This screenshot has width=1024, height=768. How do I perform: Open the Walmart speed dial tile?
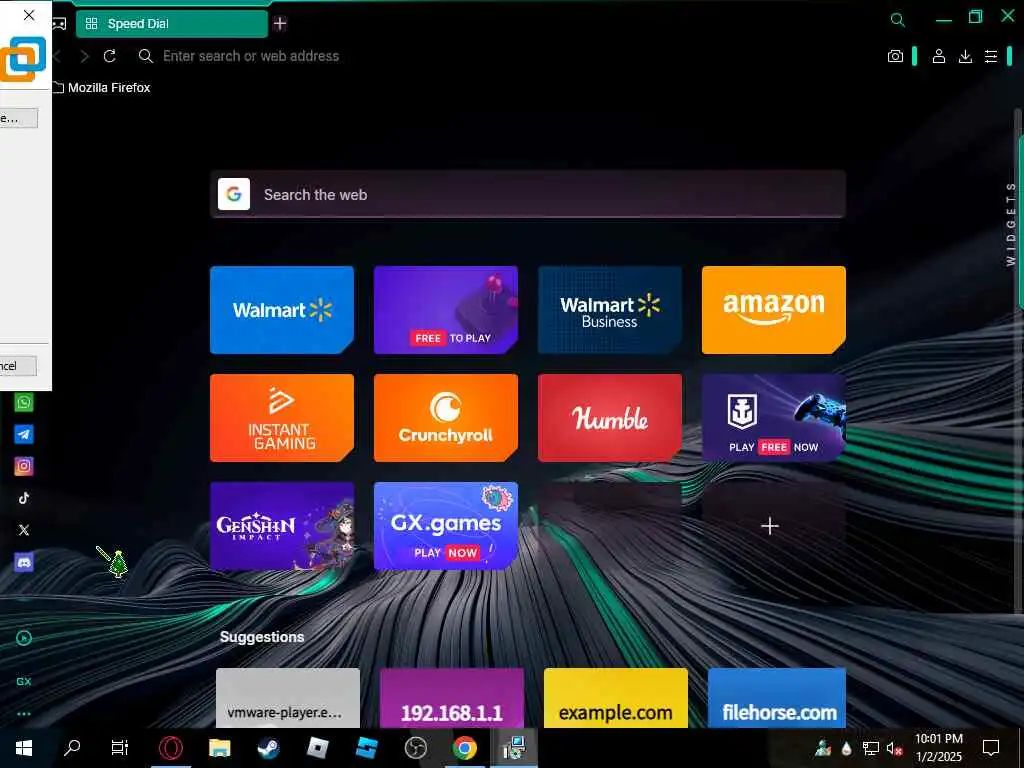point(281,310)
